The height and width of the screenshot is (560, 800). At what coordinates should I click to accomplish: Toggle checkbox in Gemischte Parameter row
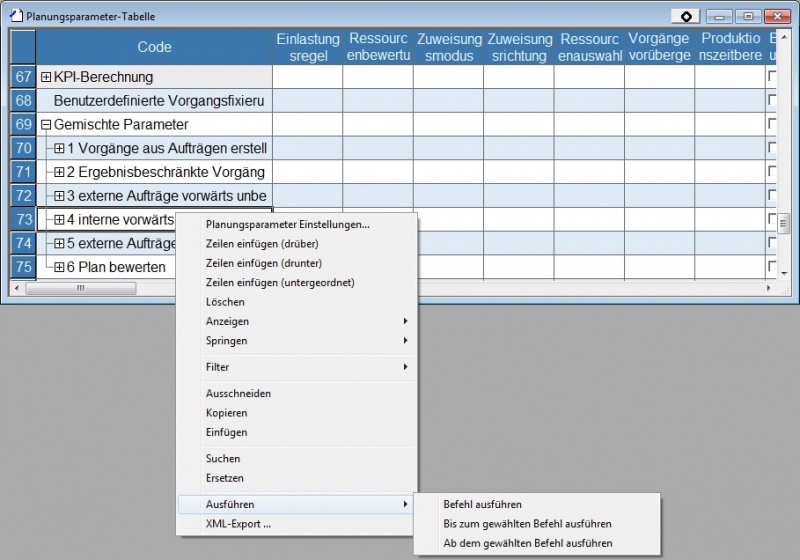pyautogui.click(x=772, y=125)
